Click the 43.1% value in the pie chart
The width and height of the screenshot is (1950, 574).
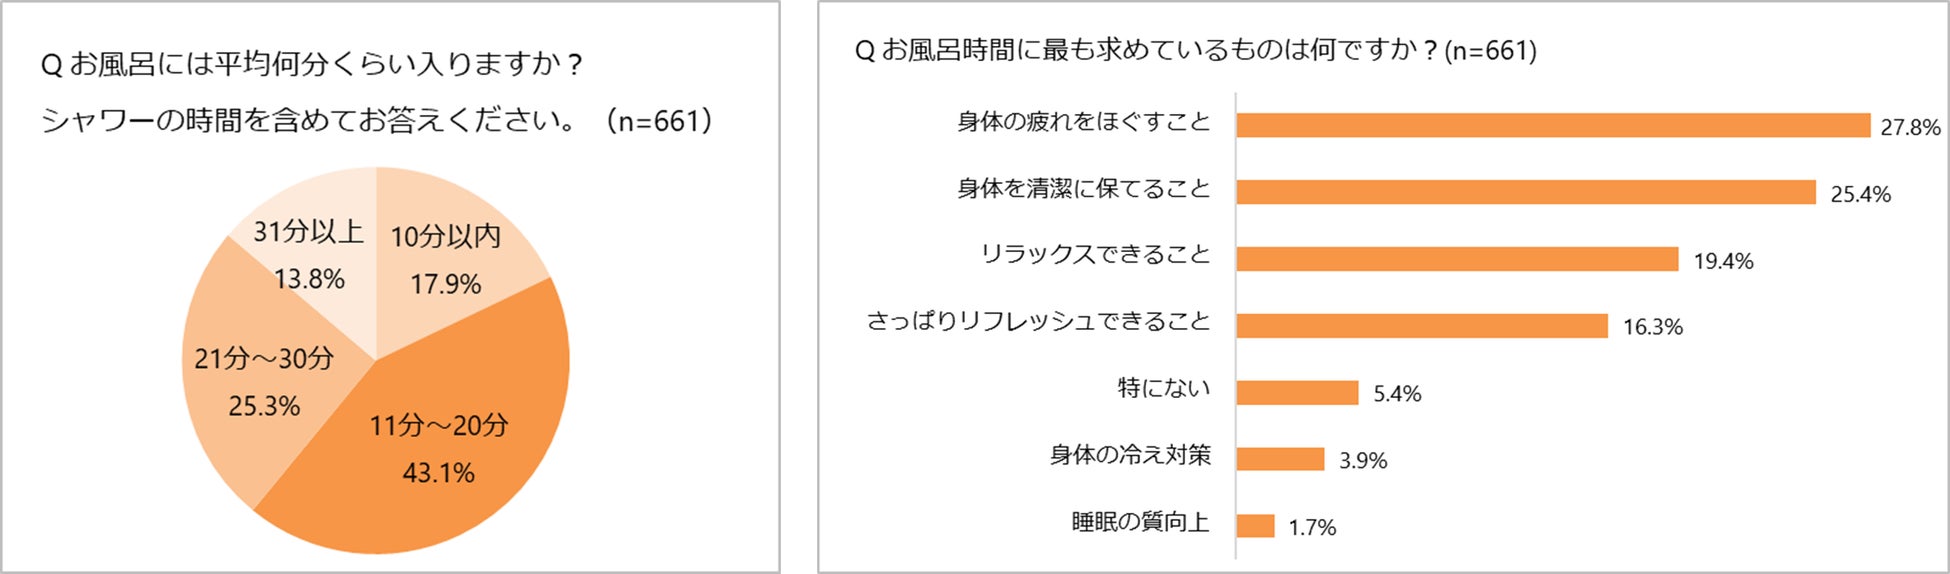coord(438,472)
